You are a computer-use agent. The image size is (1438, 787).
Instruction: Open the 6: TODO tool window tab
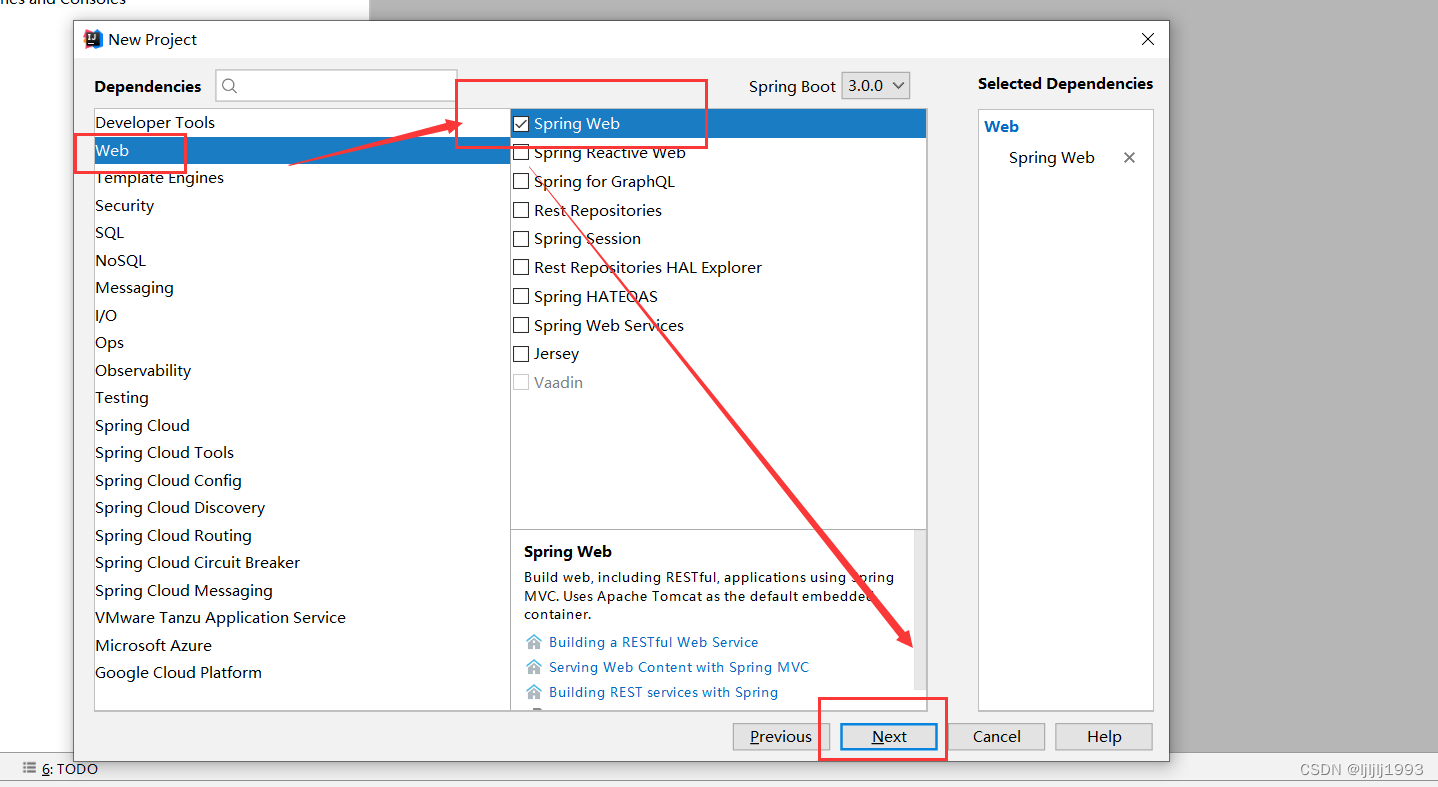point(70,769)
